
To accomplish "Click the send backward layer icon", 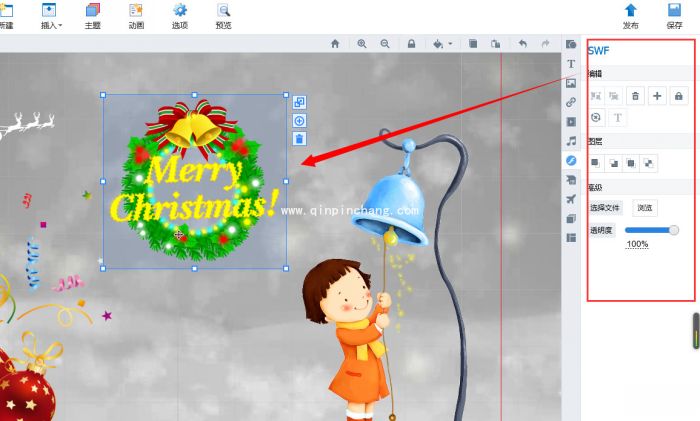I will coord(648,163).
